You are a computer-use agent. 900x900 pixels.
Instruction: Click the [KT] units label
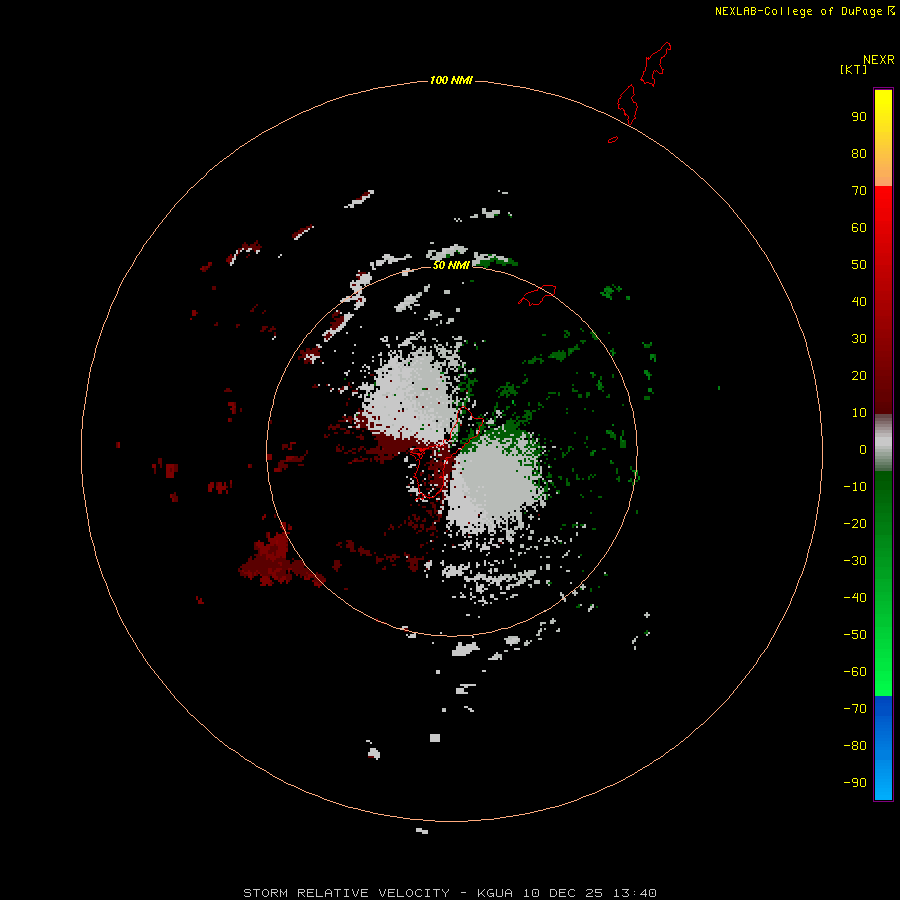click(853, 69)
